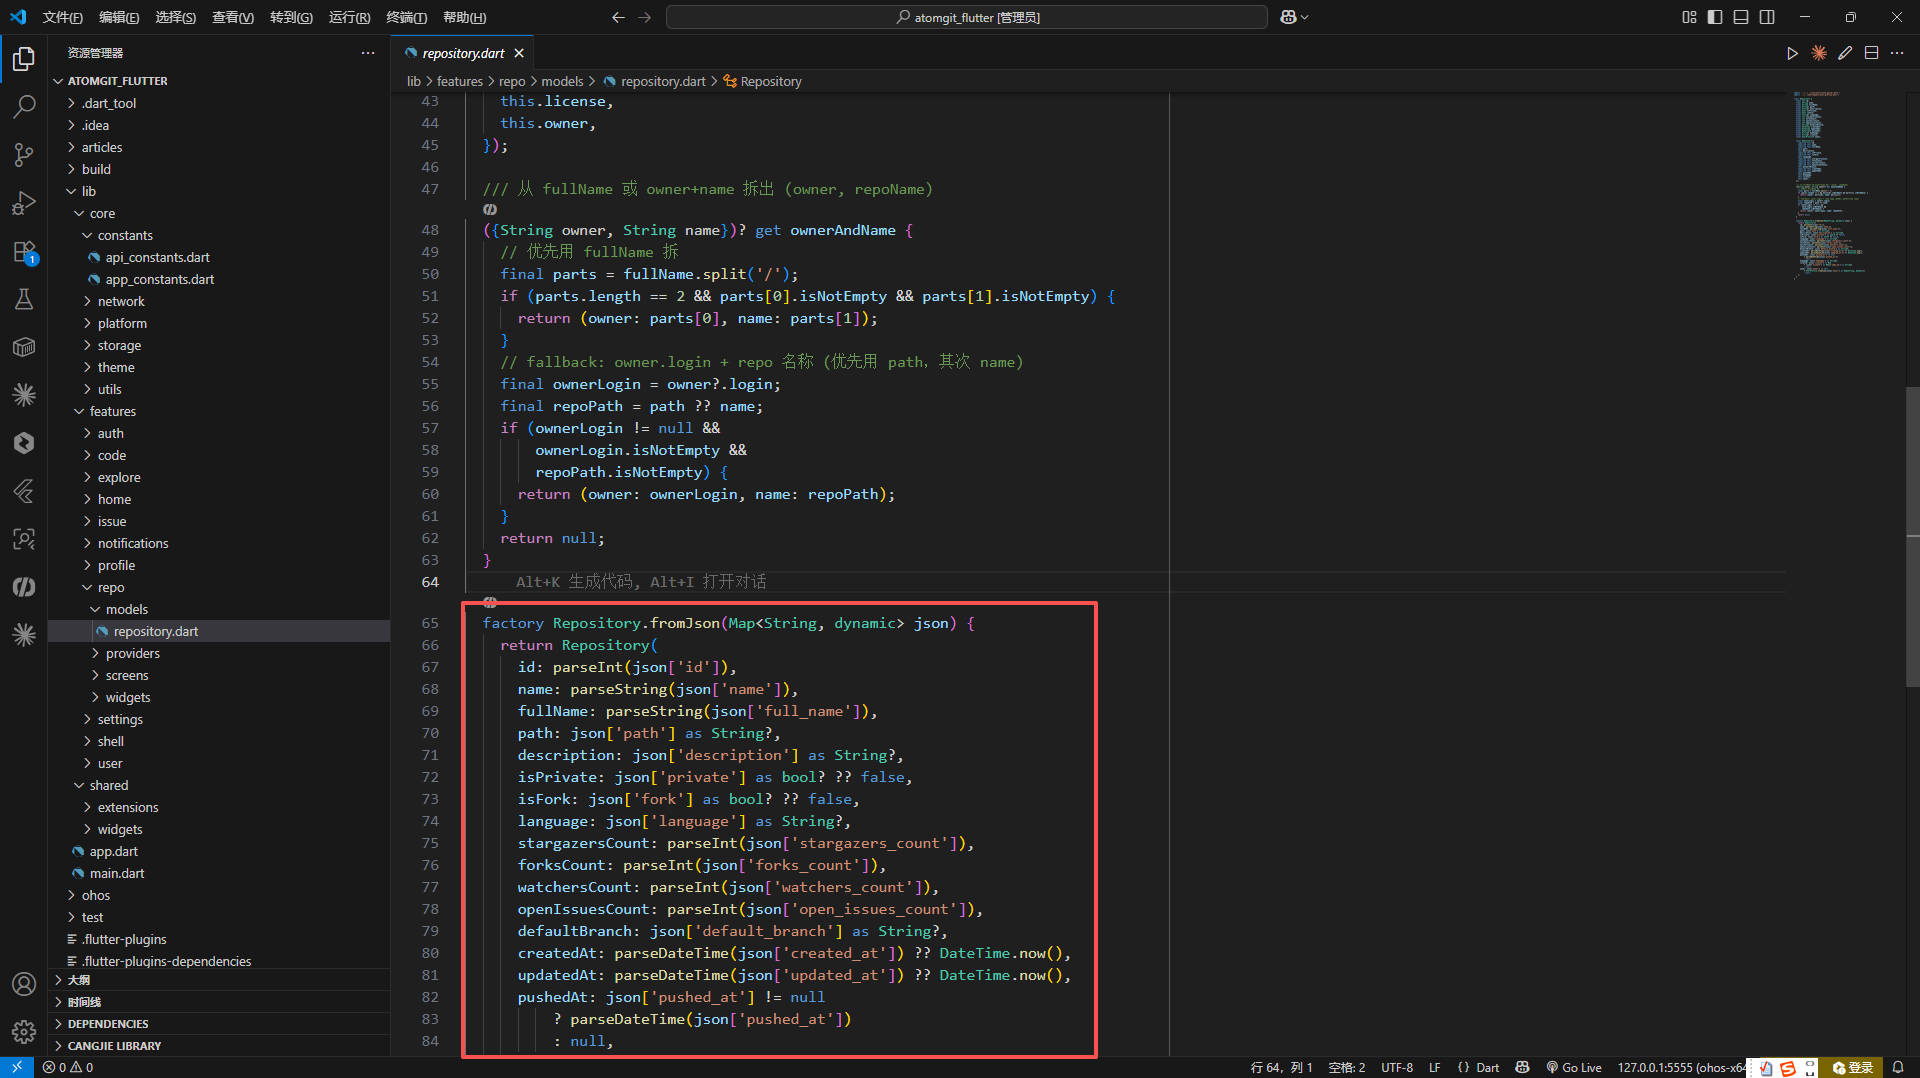Click the Customize Layout icon

(x=1689, y=17)
